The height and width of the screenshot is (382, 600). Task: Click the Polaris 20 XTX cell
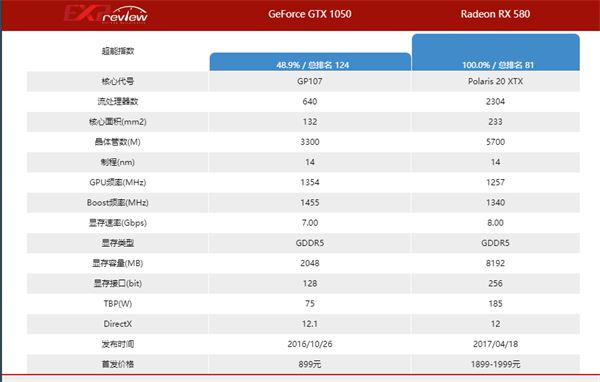pos(496,81)
